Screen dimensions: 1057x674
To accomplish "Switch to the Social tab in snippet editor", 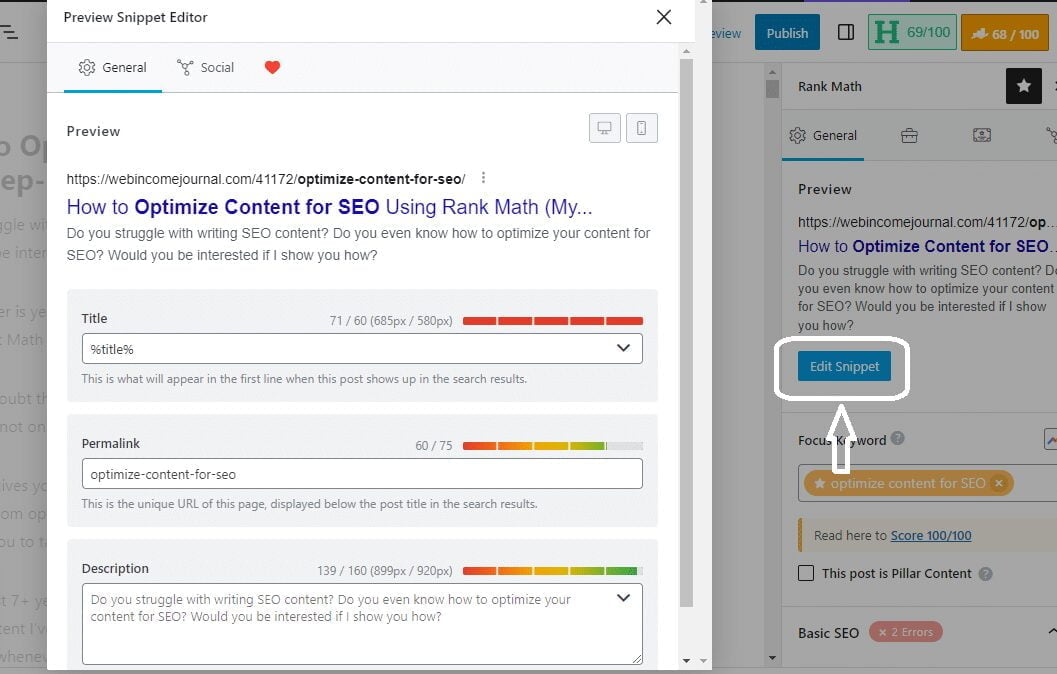I will [x=206, y=67].
